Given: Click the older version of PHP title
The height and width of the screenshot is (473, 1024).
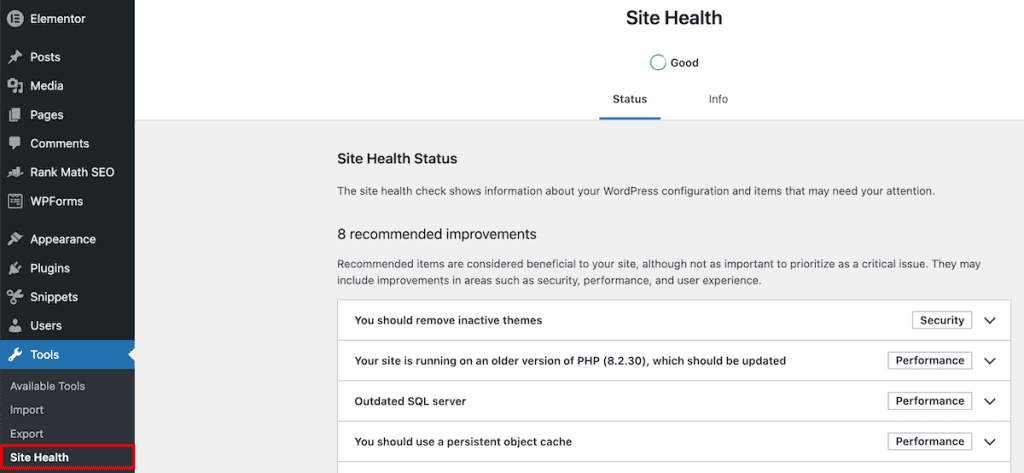Looking at the screenshot, I should (569, 361).
